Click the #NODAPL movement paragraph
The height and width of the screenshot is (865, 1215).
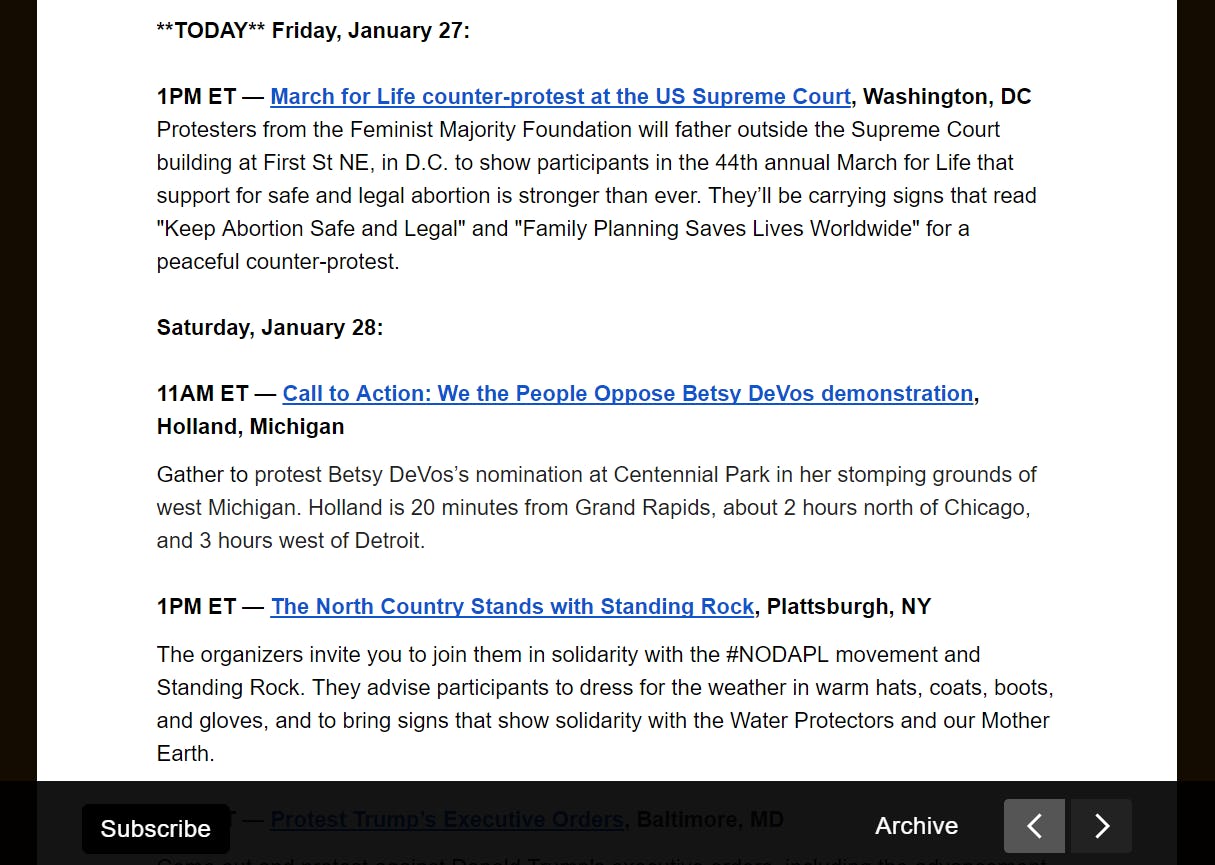coord(605,704)
